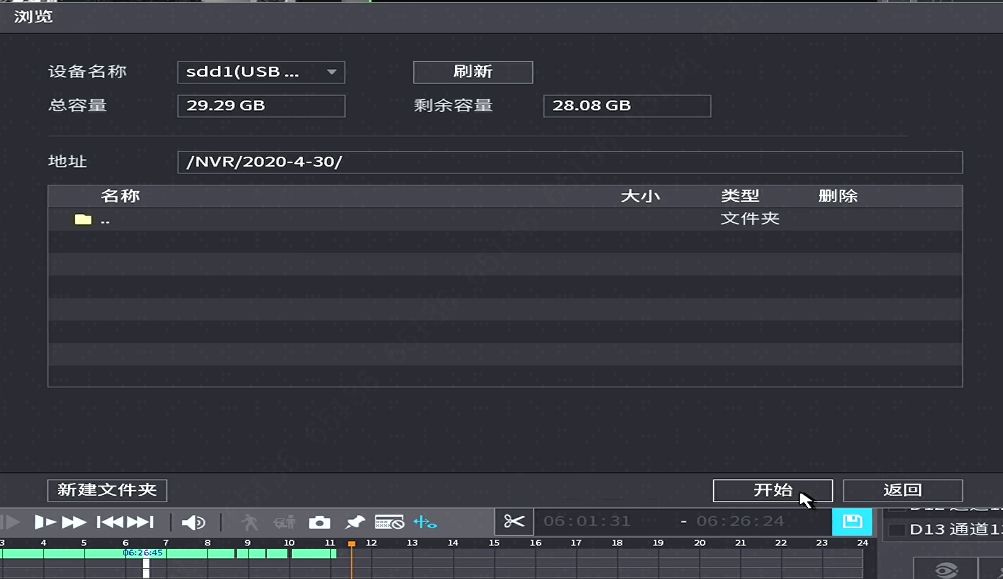Click the clip start time 06:01:31
The height and width of the screenshot is (579, 1003).
(x=587, y=521)
